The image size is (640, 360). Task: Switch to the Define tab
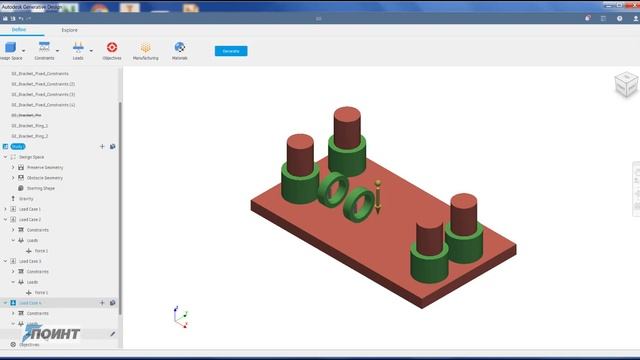click(19, 30)
